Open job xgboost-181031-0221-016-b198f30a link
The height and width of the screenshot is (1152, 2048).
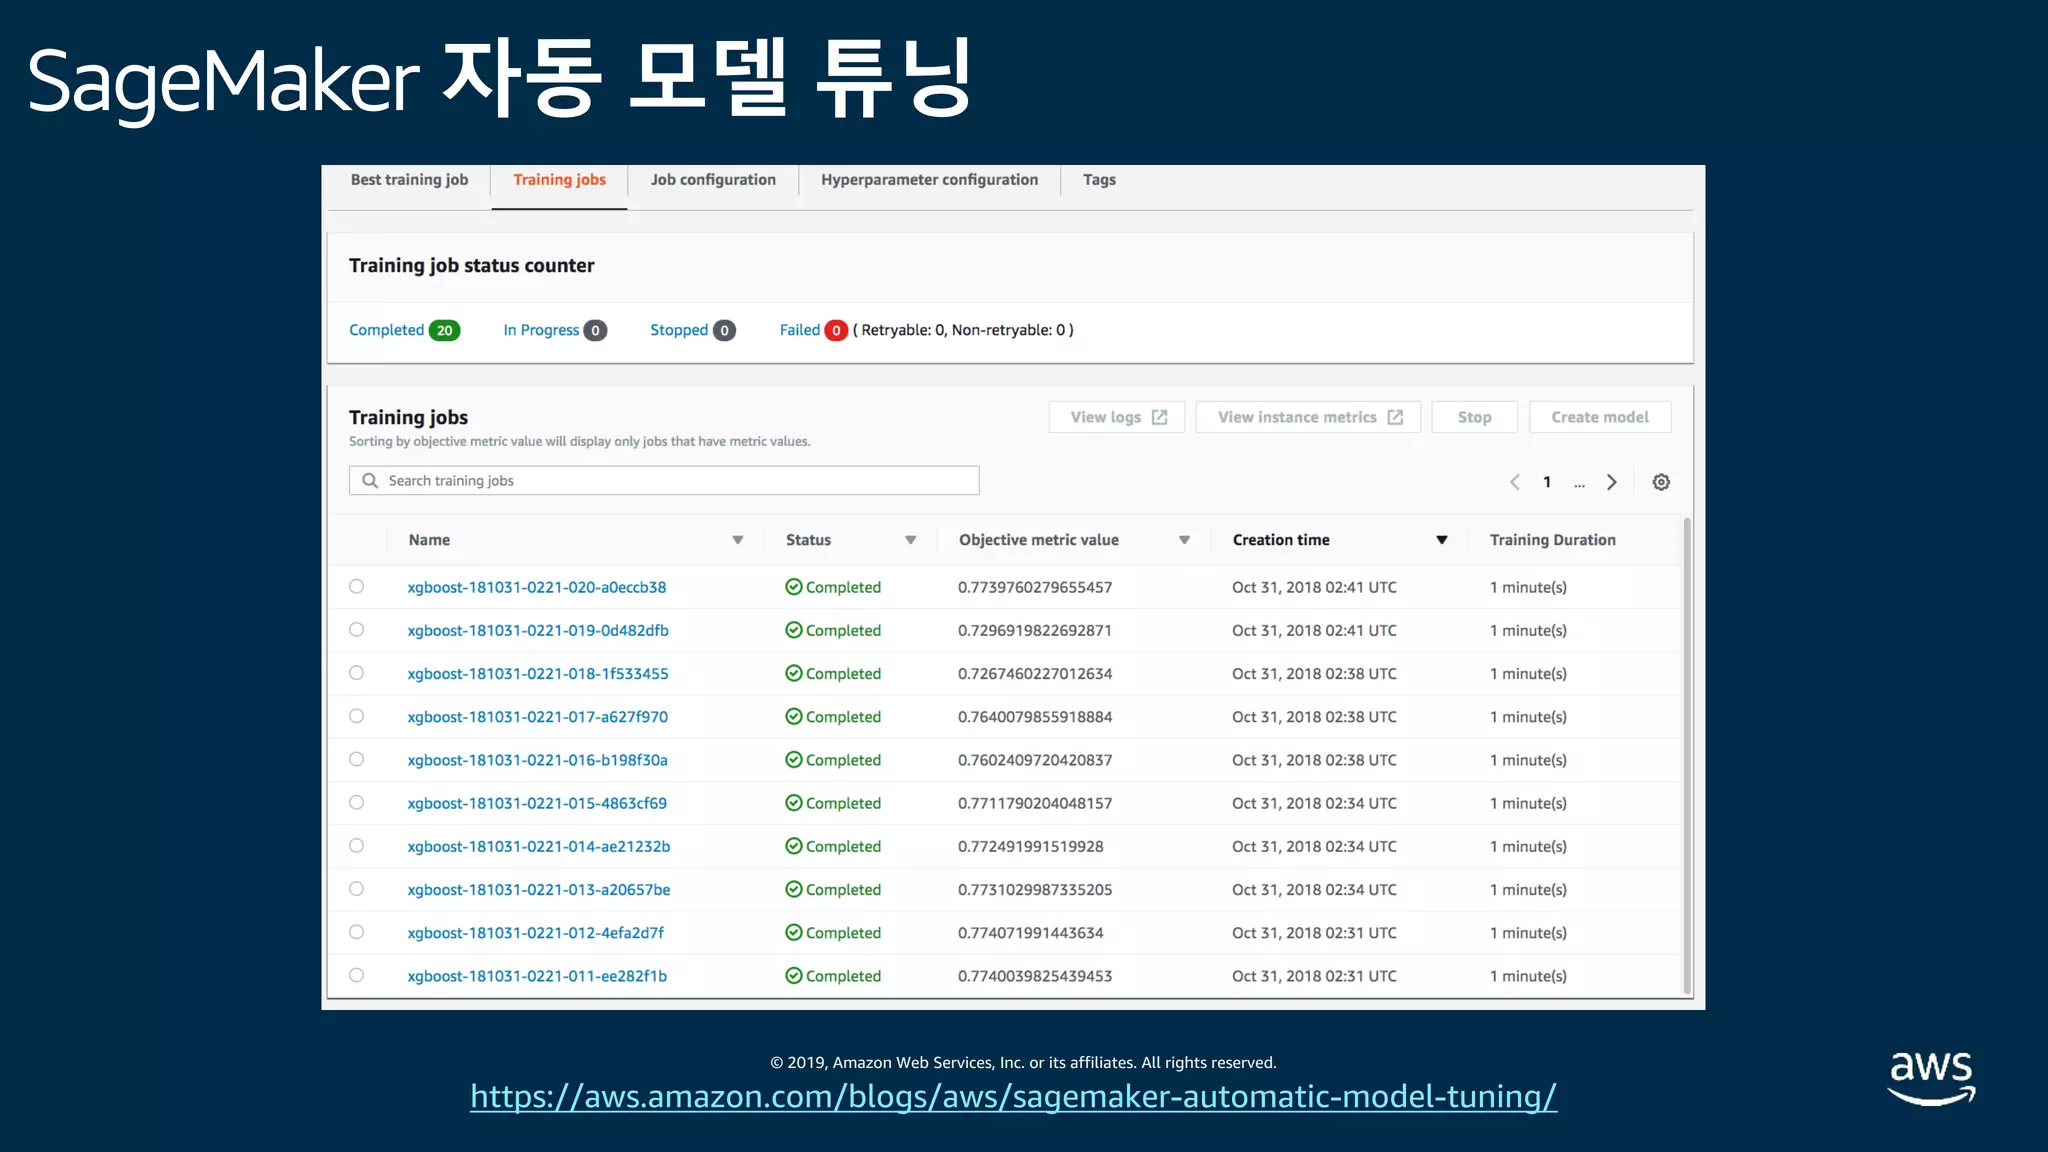coord(537,761)
